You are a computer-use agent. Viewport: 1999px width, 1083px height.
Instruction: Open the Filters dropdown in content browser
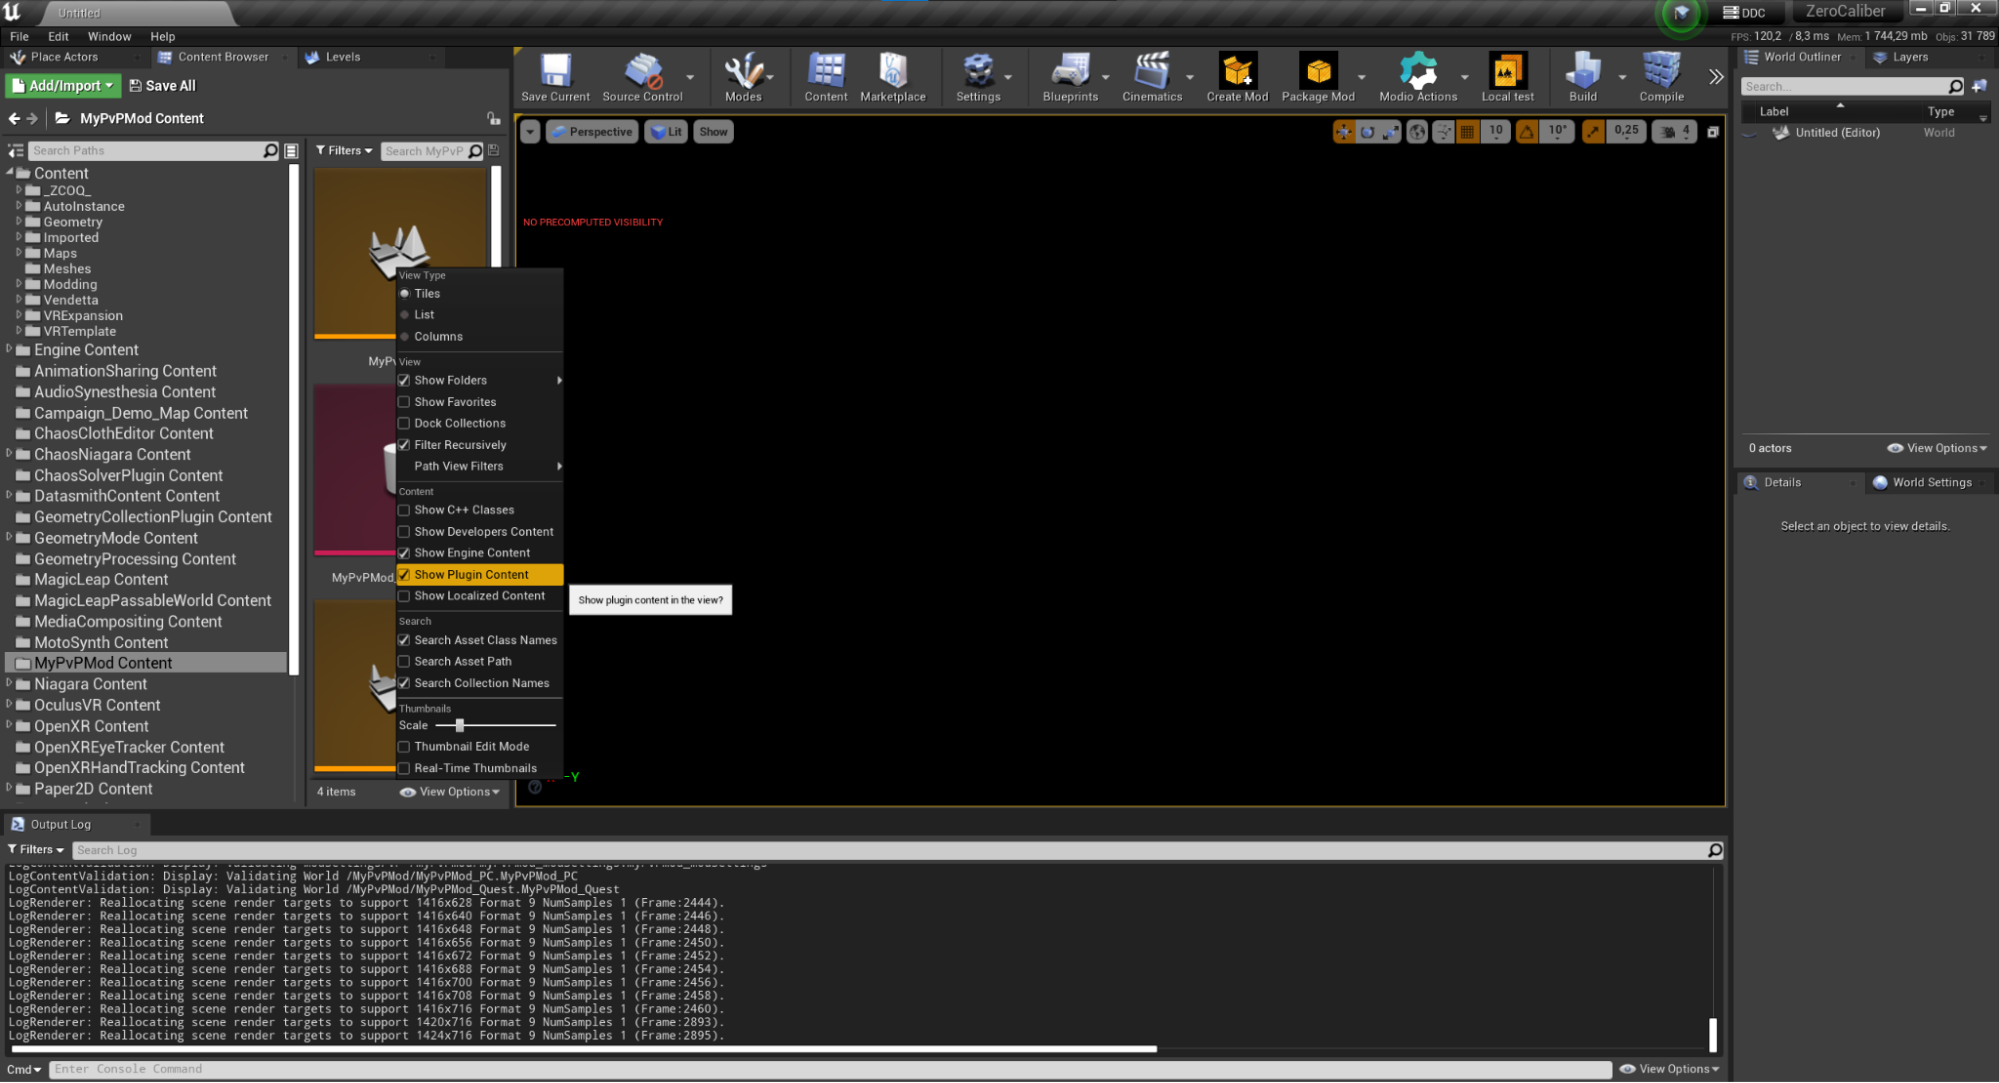344,151
